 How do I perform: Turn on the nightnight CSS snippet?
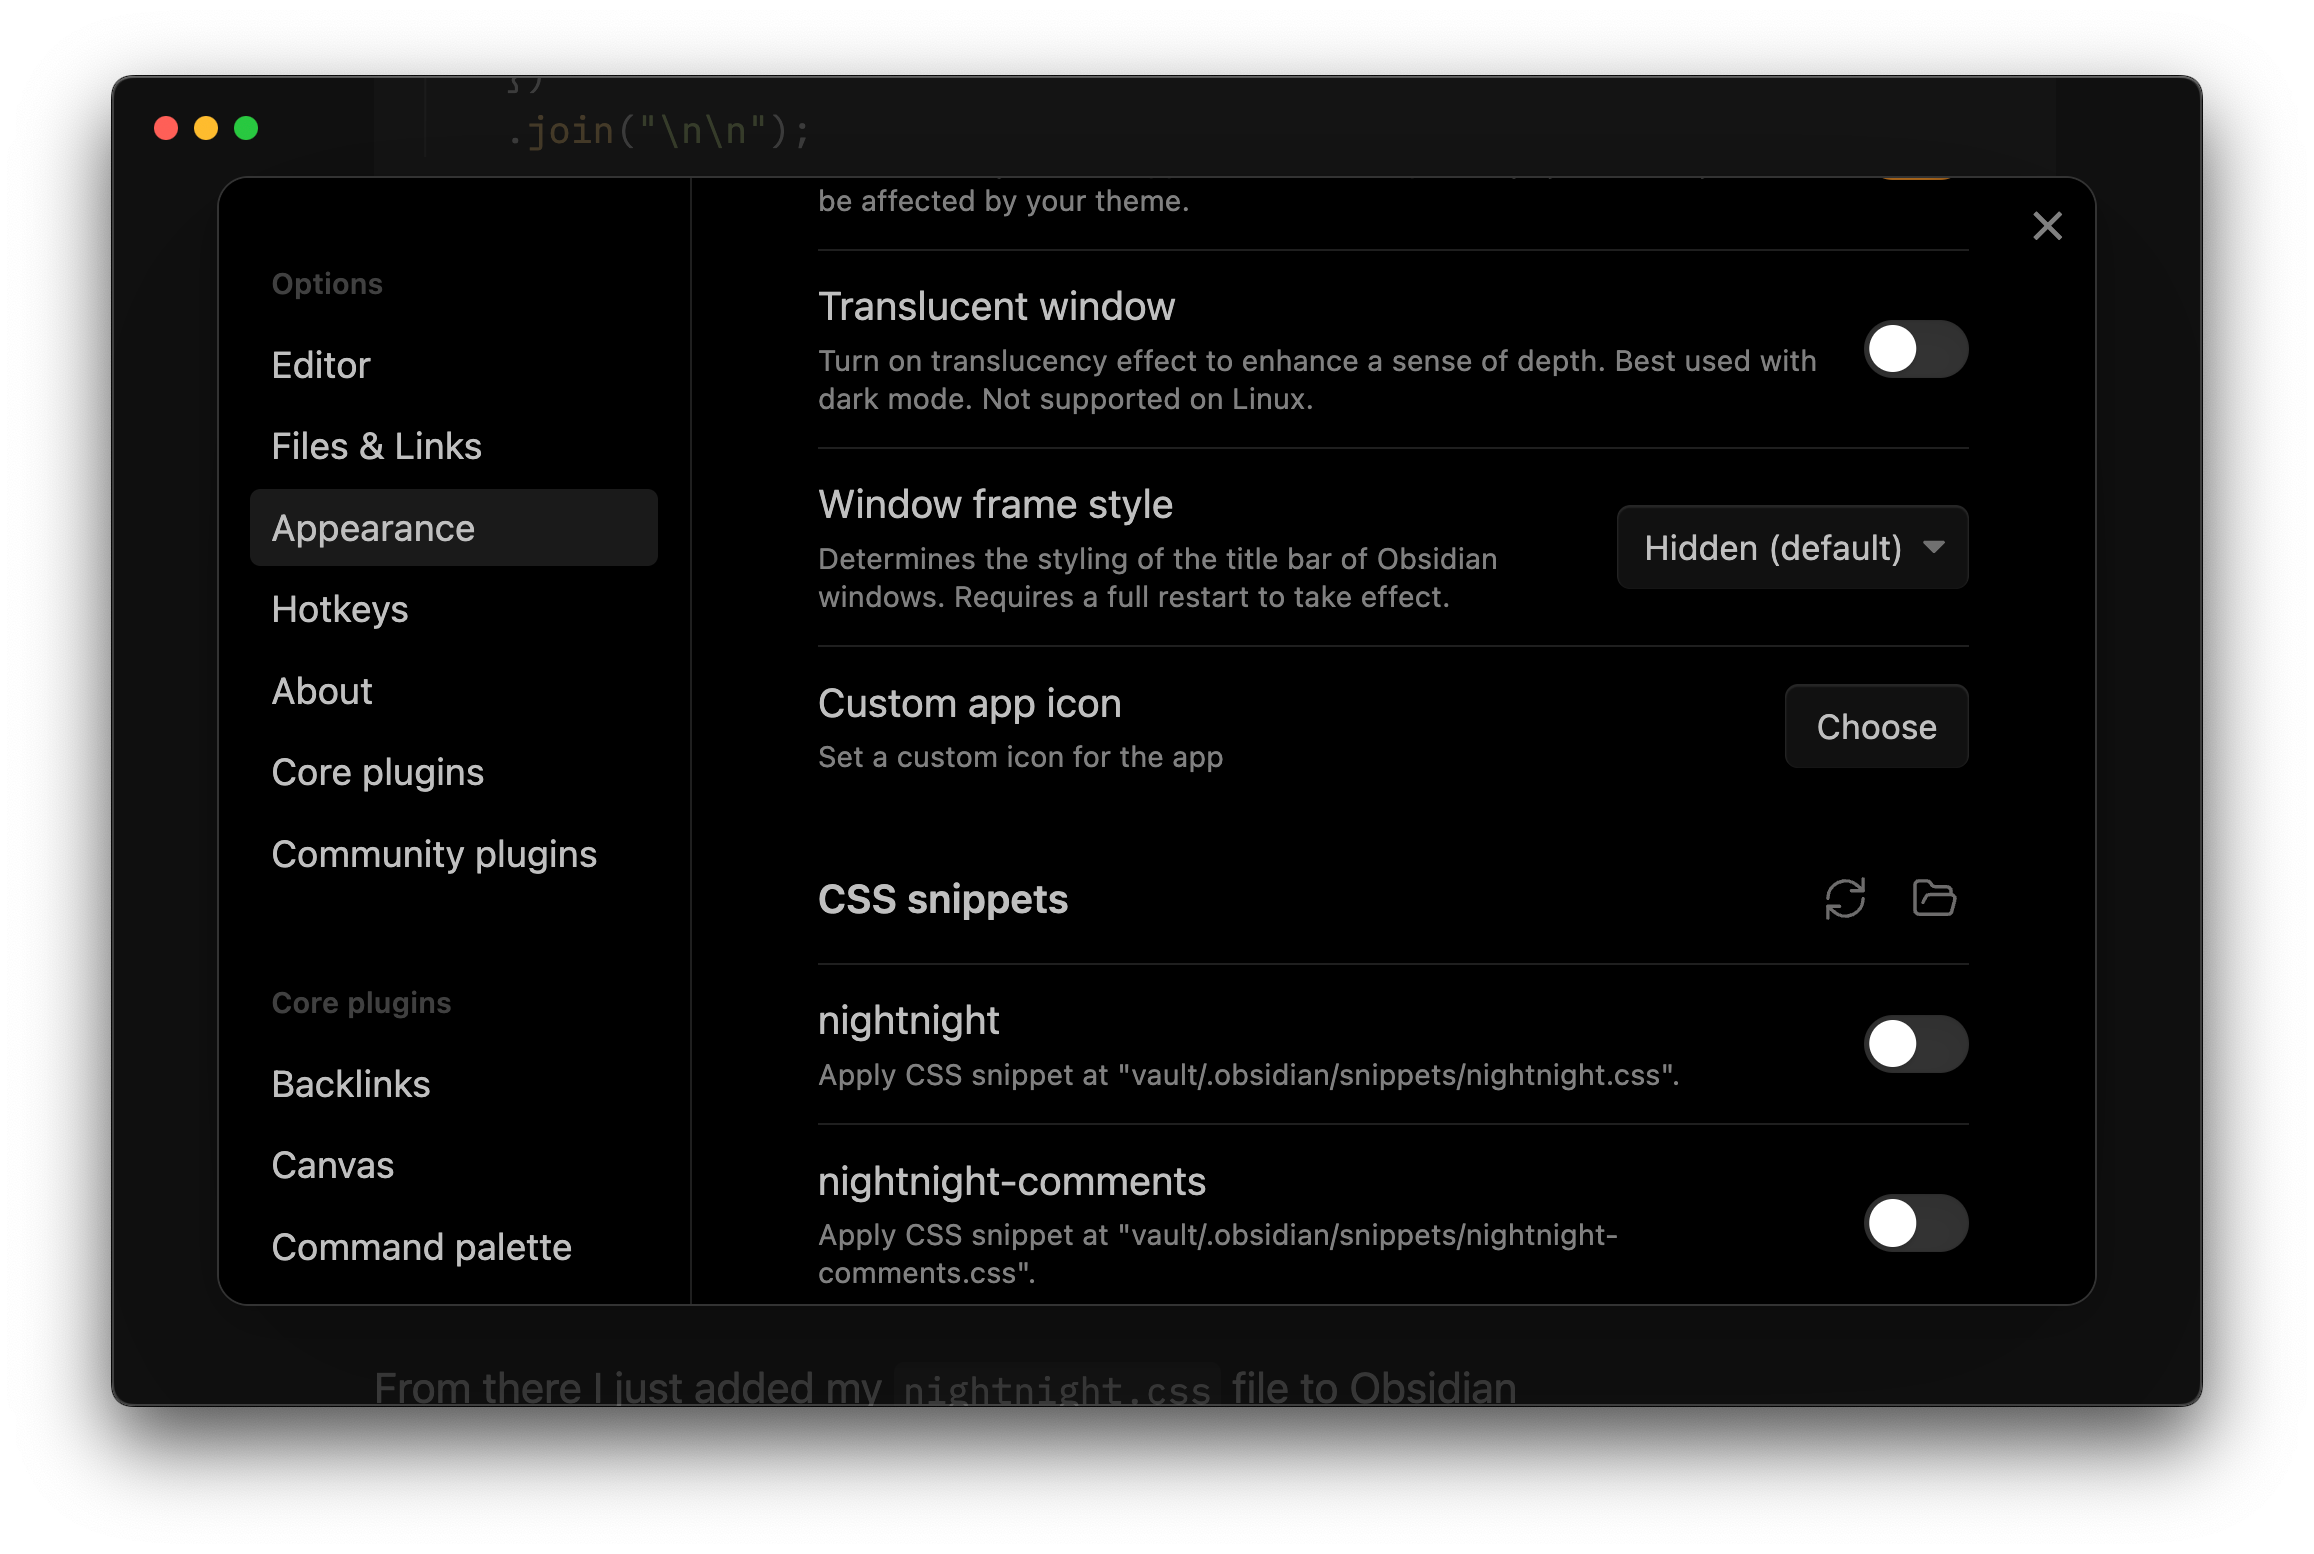tap(1915, 1044)
